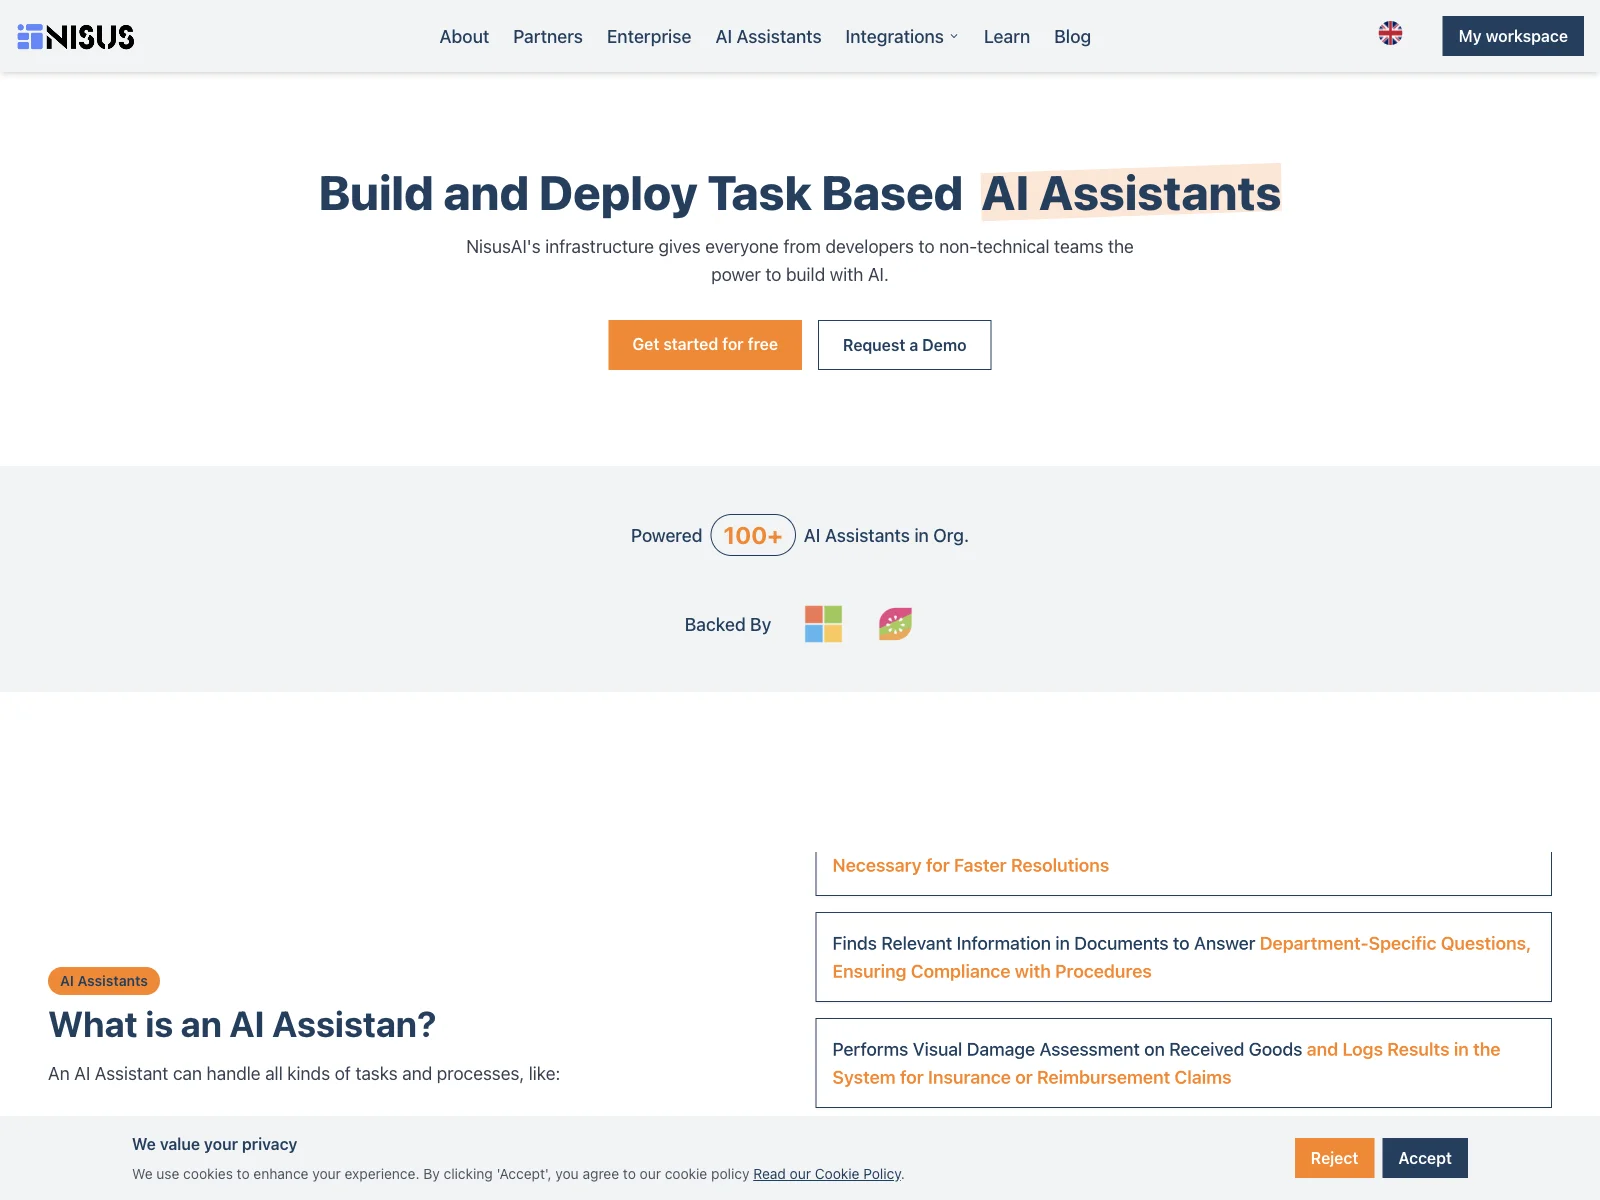Expand the Integrations dropdown chevron

click(954, 37)
